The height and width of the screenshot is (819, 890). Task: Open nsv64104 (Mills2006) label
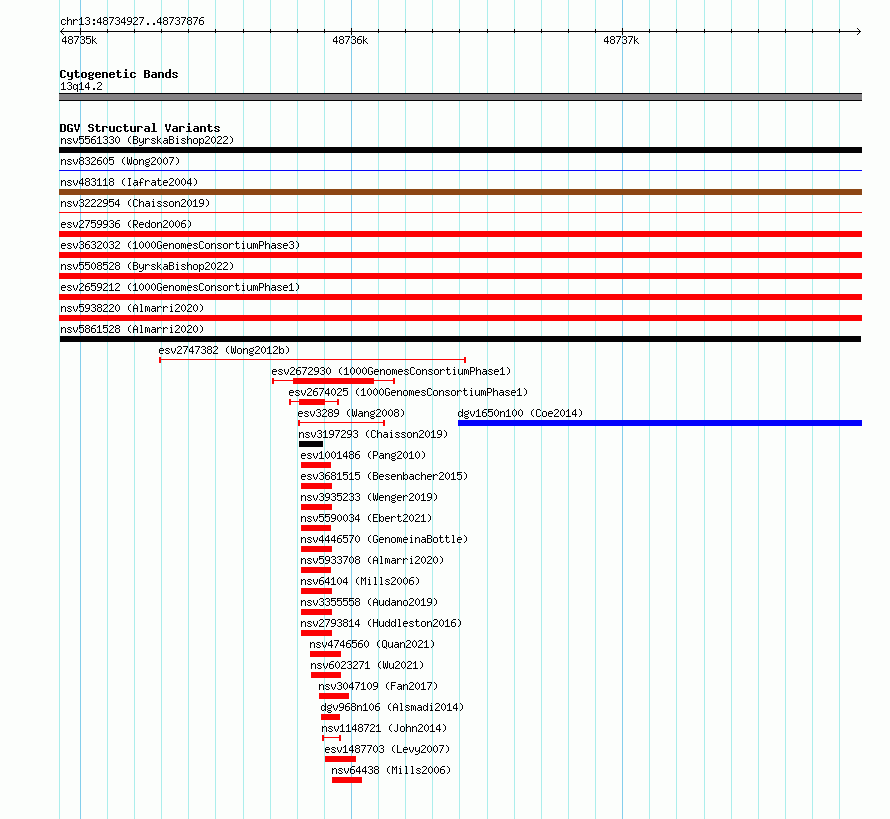(x=360, y=581)
